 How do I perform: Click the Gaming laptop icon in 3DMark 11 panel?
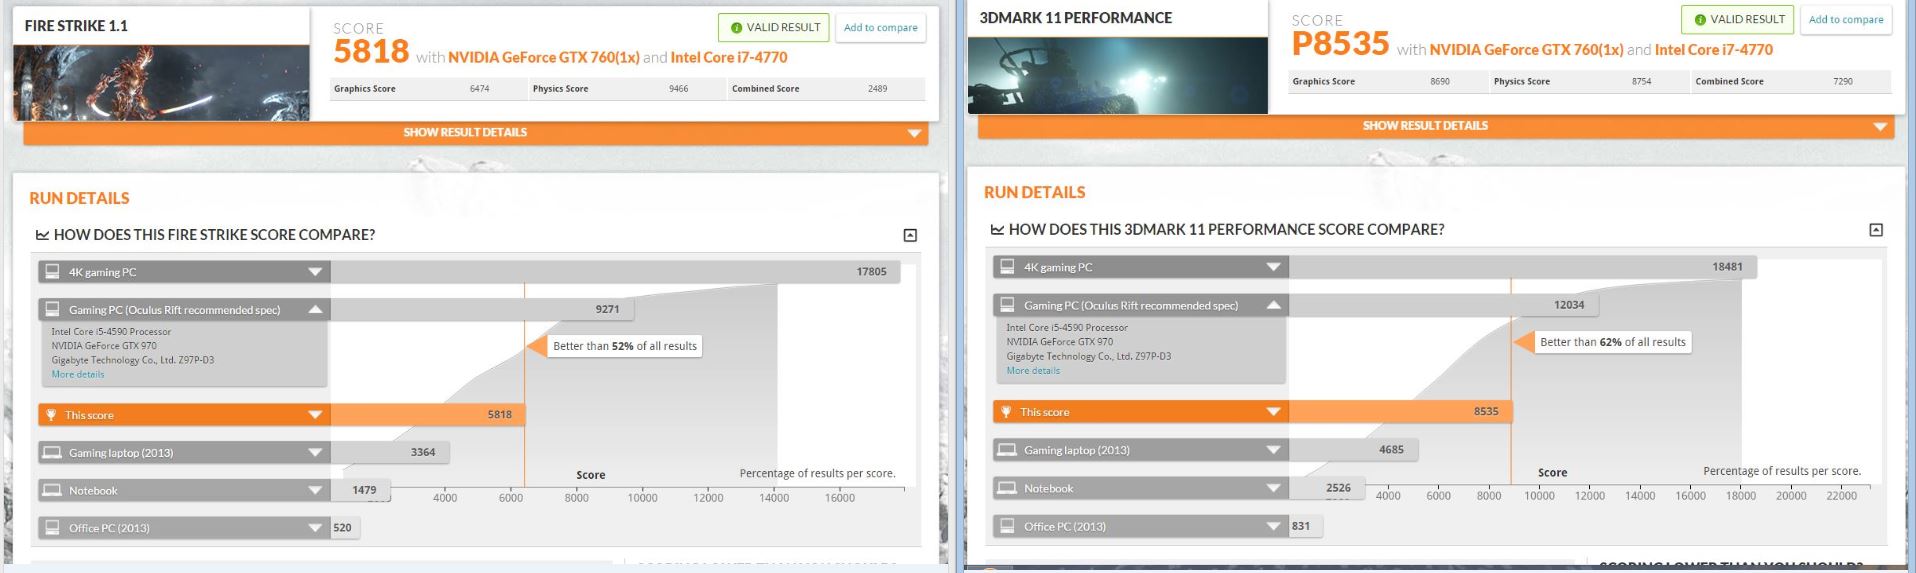pyautogui.click(x=1007, y=450)
